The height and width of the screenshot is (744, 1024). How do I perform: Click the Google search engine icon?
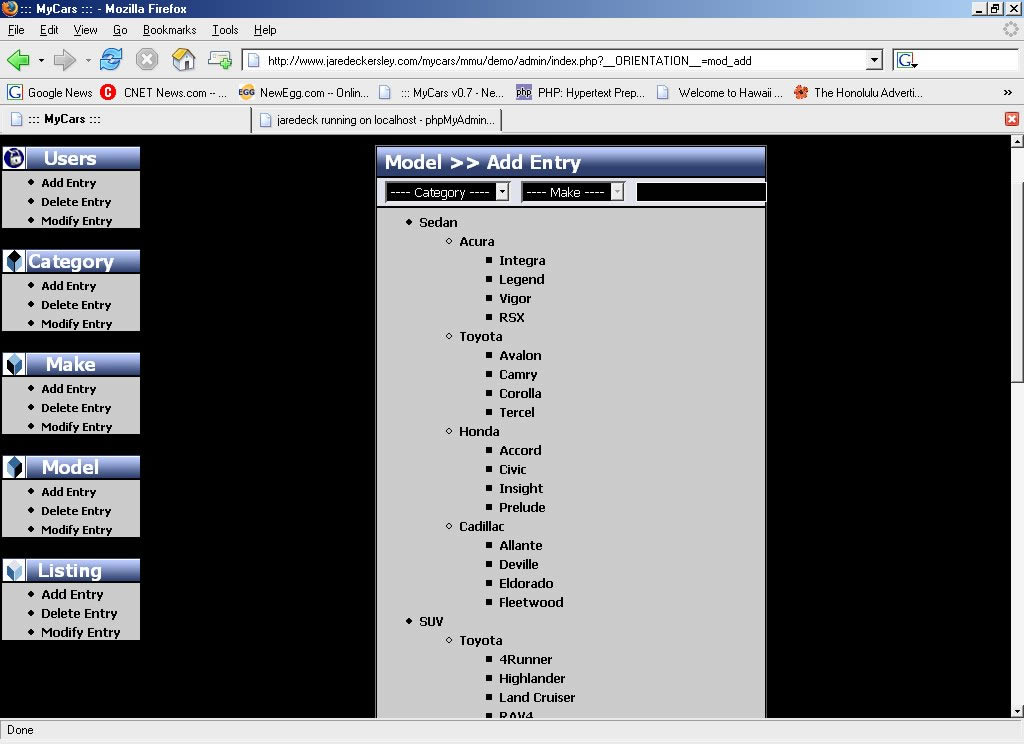906,61
